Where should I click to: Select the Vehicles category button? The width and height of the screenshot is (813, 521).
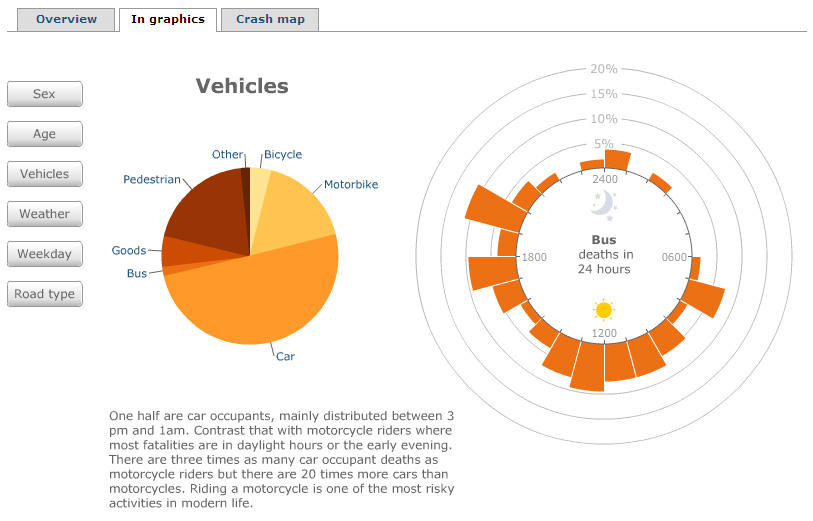point(44,174)
